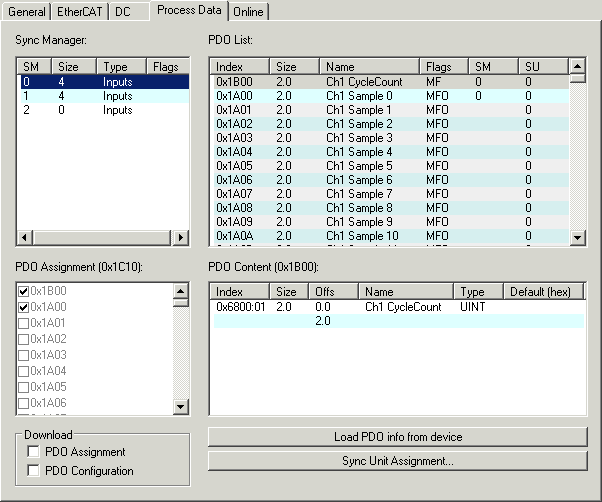Click PDO List Index column header
Image resolution: width=602 pixels, height=502 pixels.
pos(240,67)
